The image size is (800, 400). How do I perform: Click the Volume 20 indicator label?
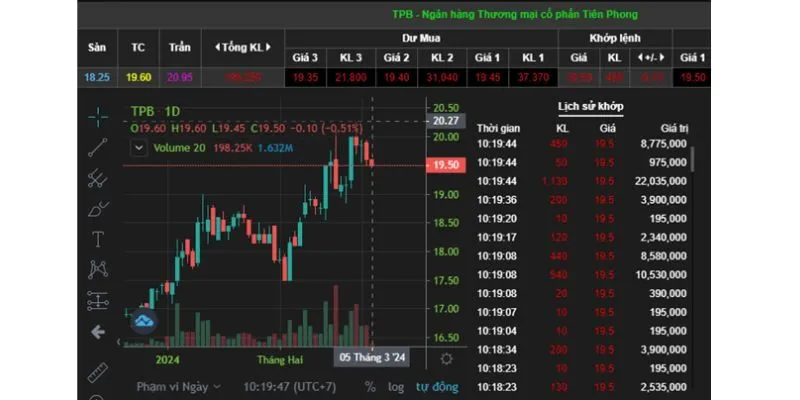180,148
